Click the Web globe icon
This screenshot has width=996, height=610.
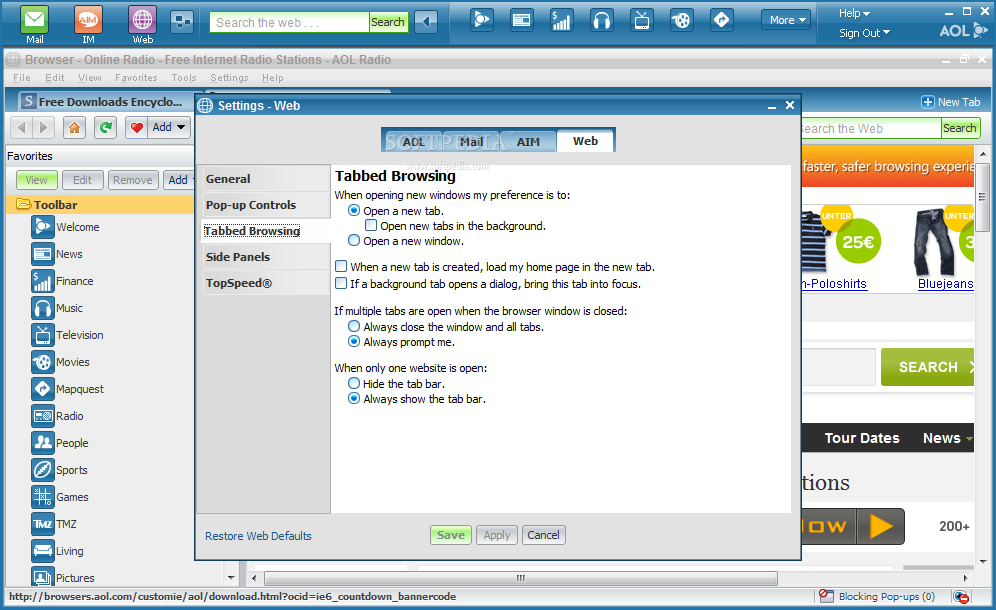pyautogui.click(x=142, y=24)
